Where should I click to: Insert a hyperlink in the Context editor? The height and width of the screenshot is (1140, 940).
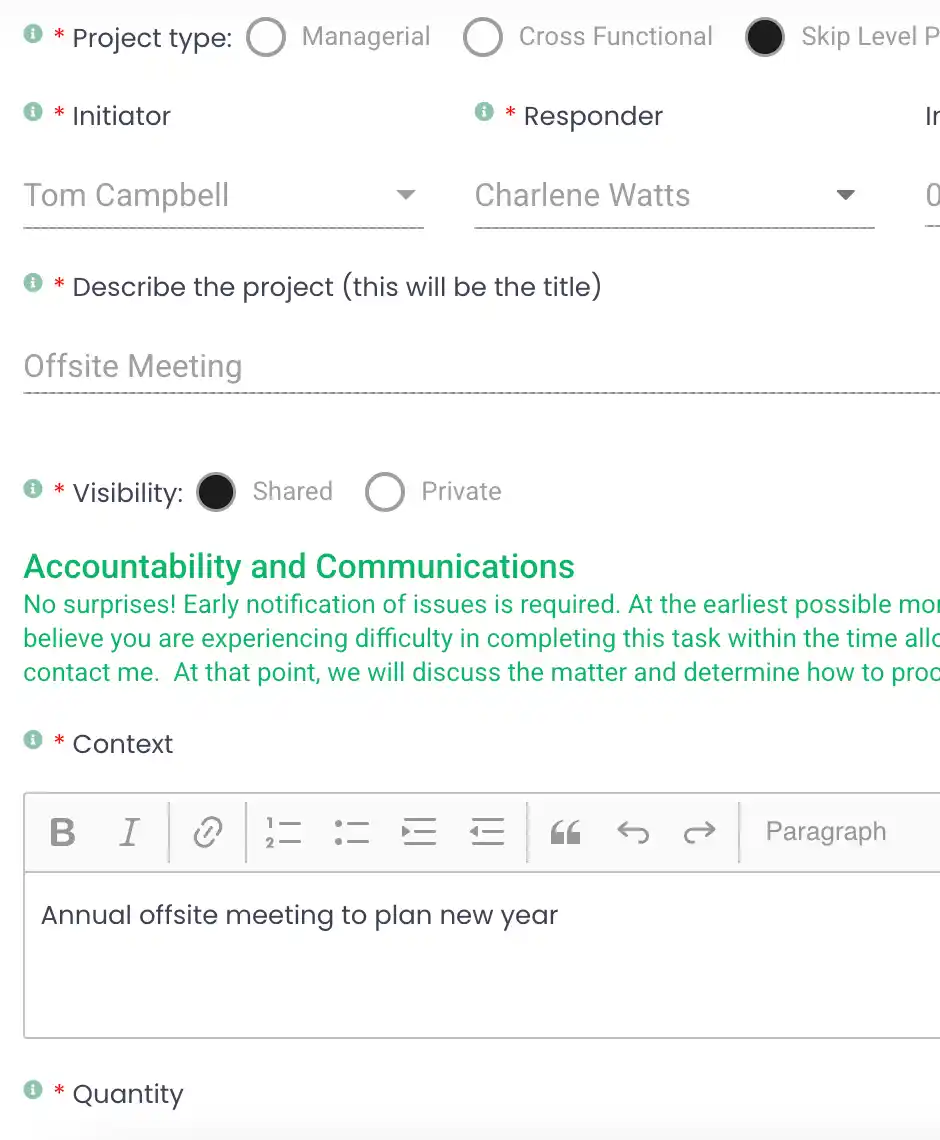coord(206,831)
